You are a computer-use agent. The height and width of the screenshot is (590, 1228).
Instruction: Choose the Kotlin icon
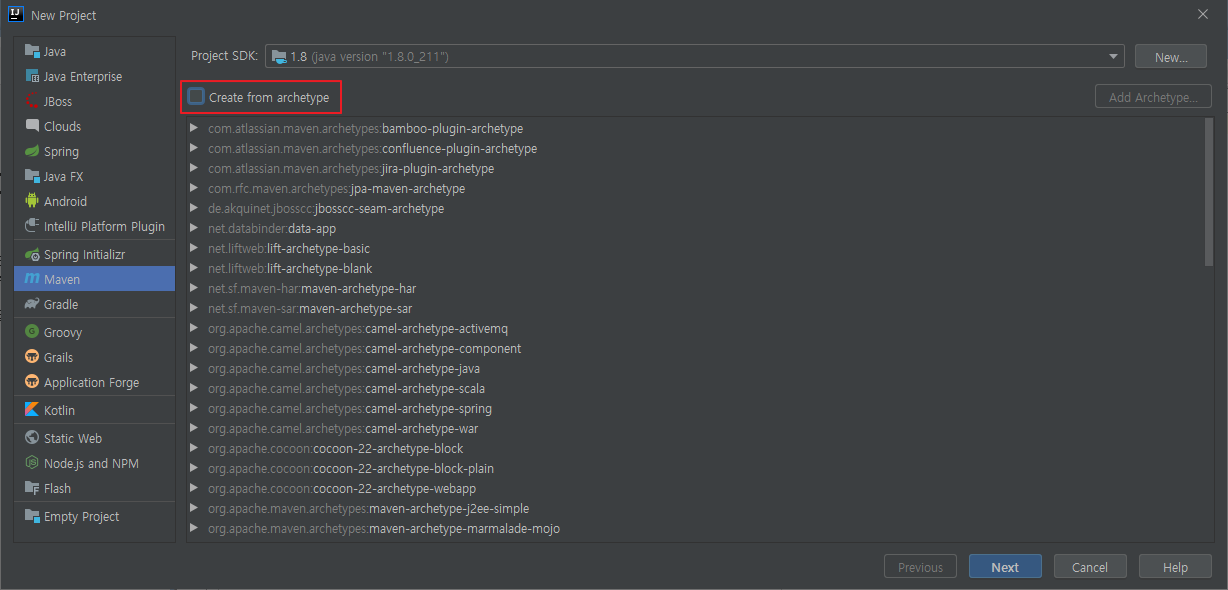click(x=32, y=410)
